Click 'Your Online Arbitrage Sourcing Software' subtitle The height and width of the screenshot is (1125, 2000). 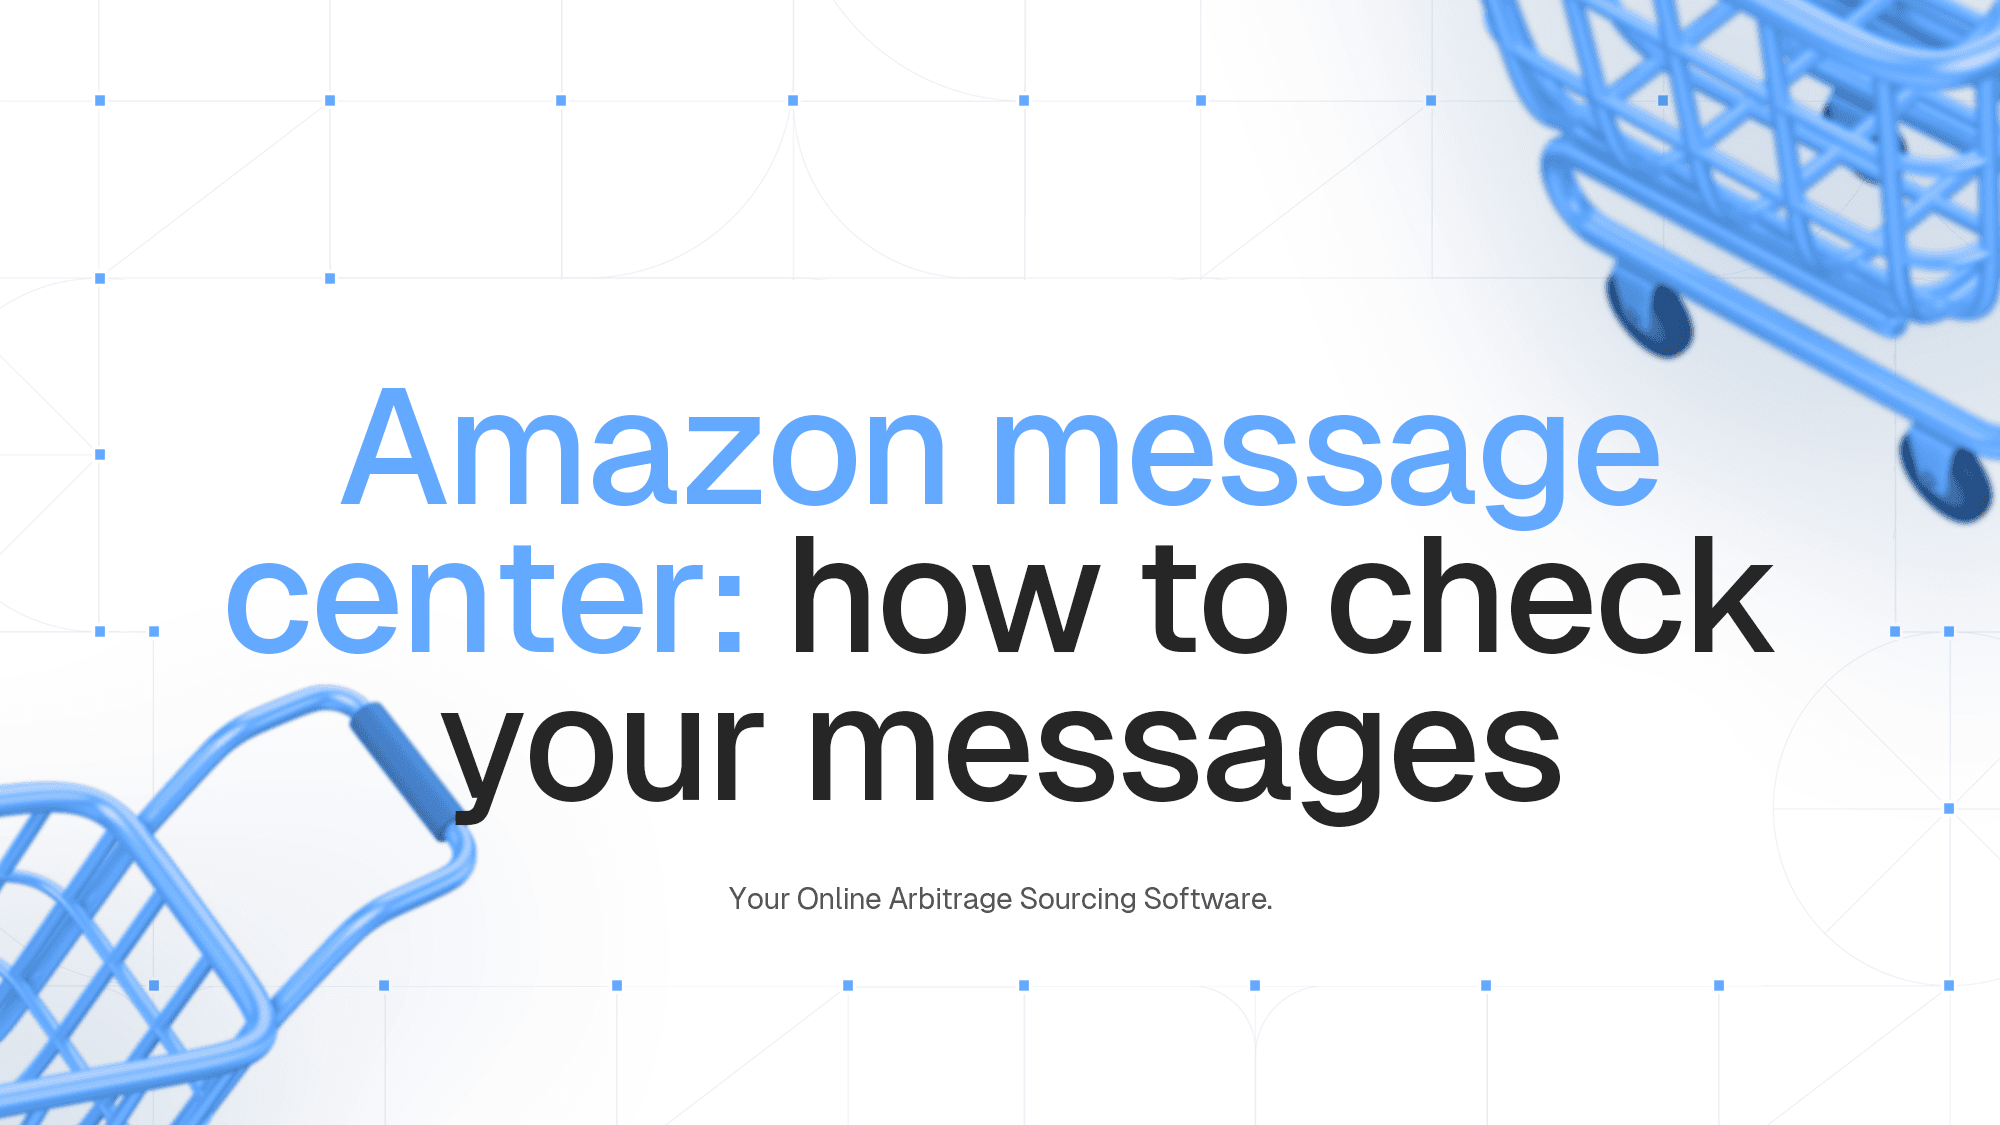coord(1000,898)
